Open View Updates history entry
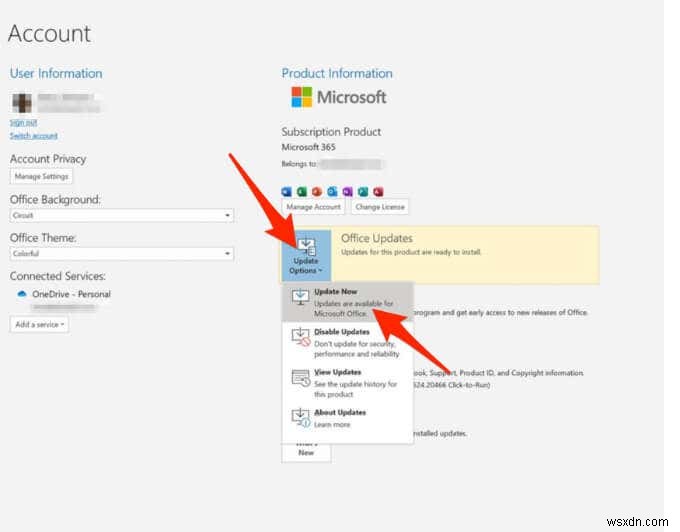This screenshot has height=532, width=680. tap(347, 383)
